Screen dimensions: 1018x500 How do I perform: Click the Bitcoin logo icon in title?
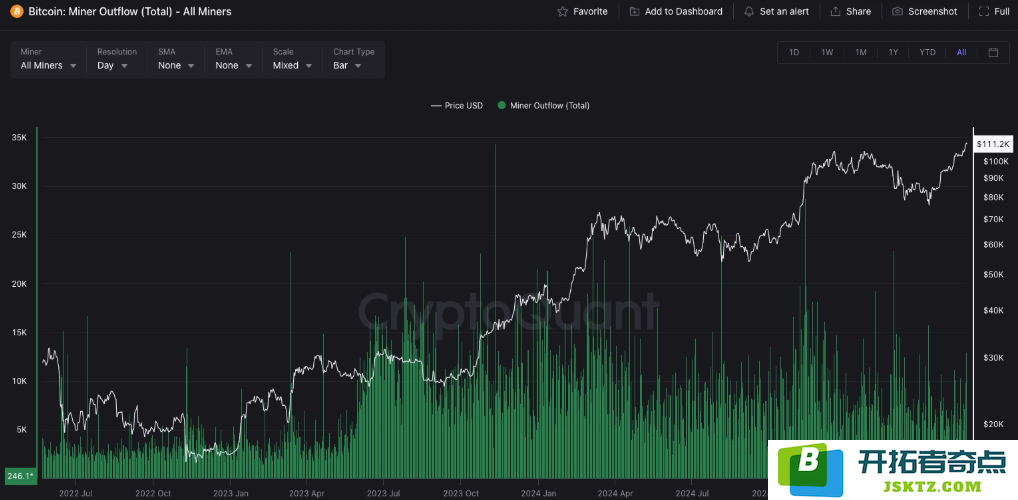coord(16,11)
